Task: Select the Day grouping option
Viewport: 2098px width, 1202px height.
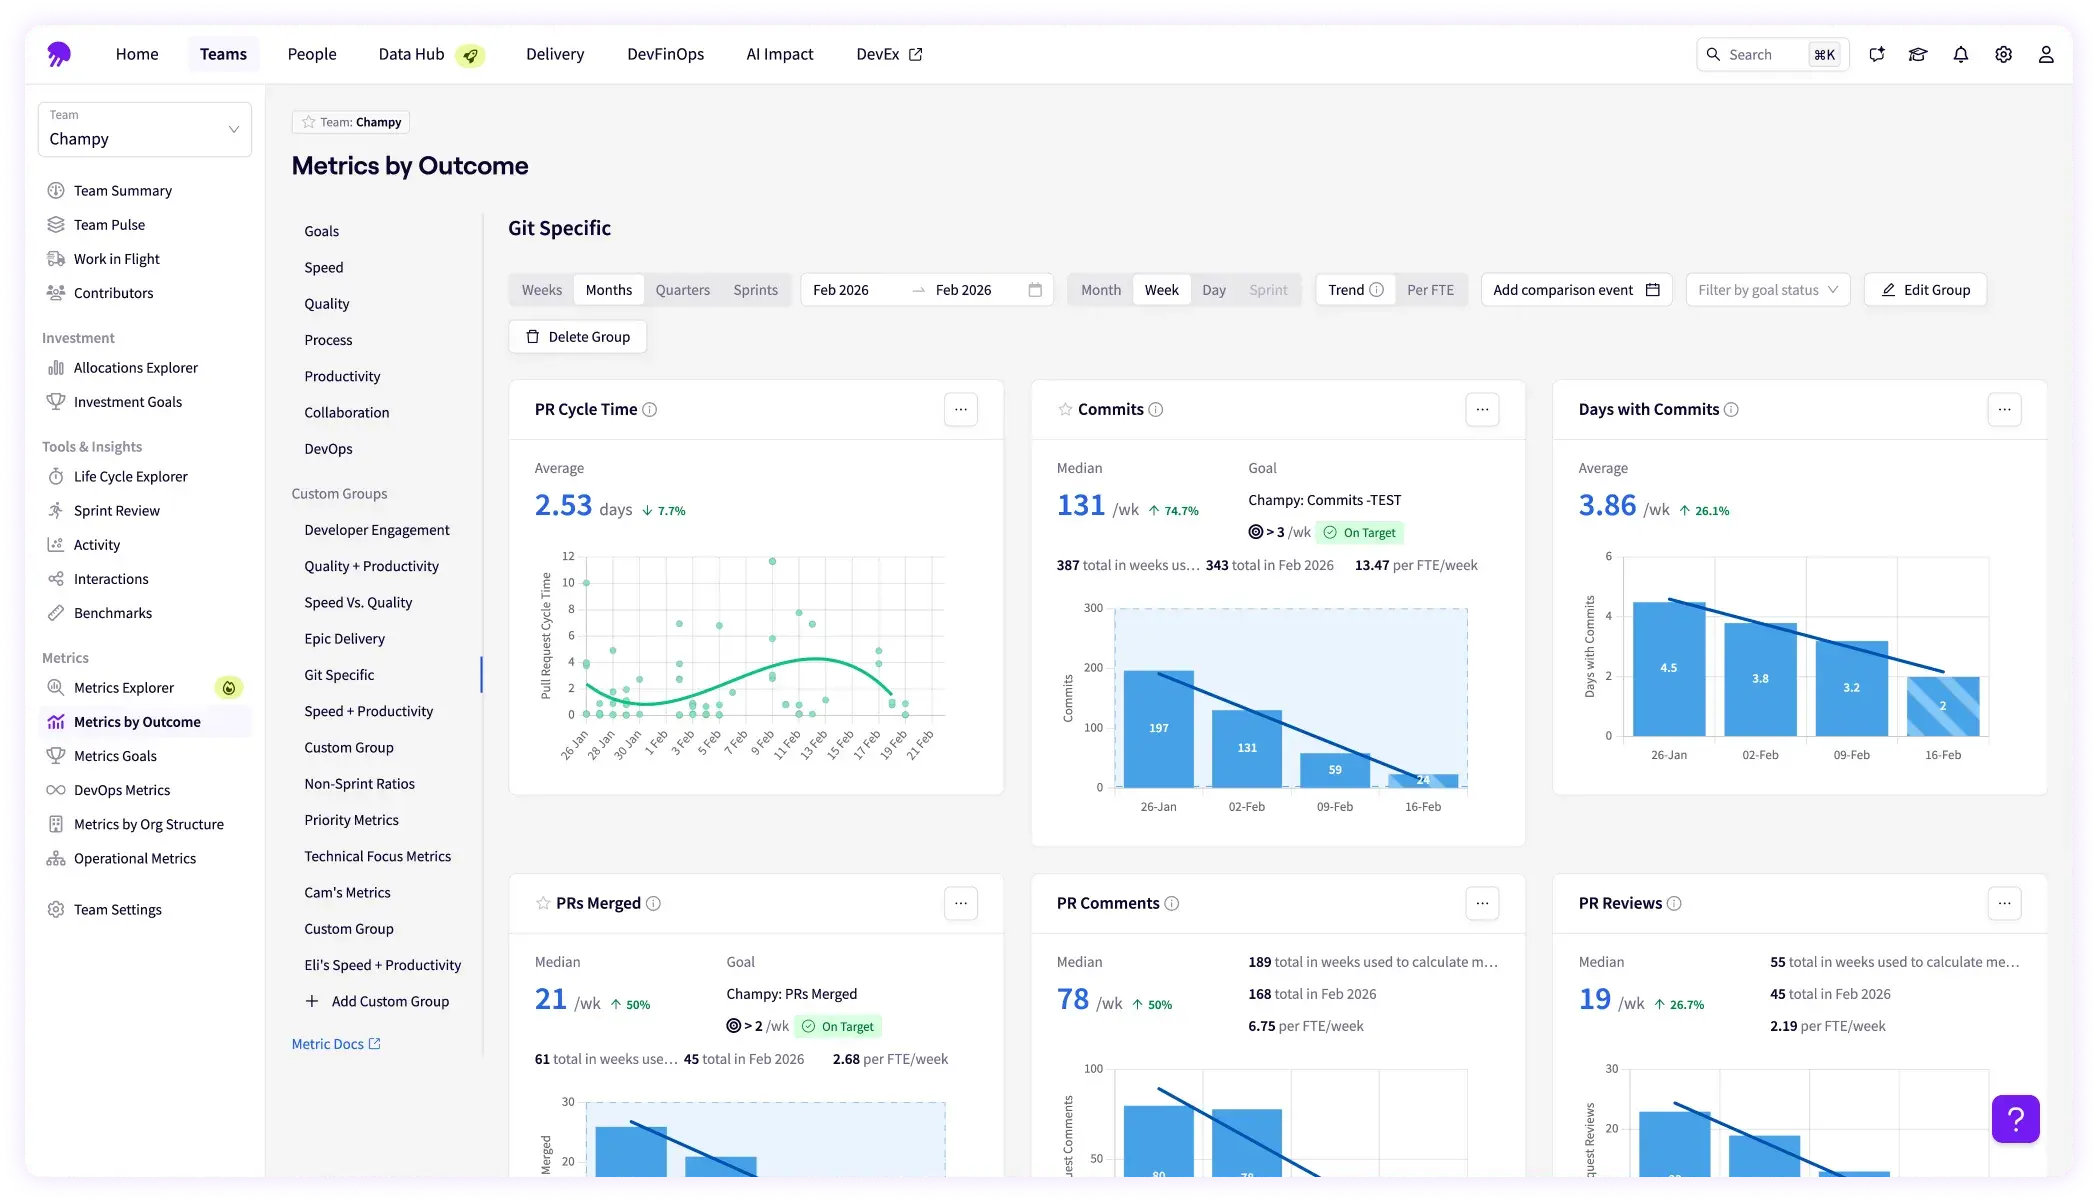Action: pyautogui.click(x=1213, y=290)
